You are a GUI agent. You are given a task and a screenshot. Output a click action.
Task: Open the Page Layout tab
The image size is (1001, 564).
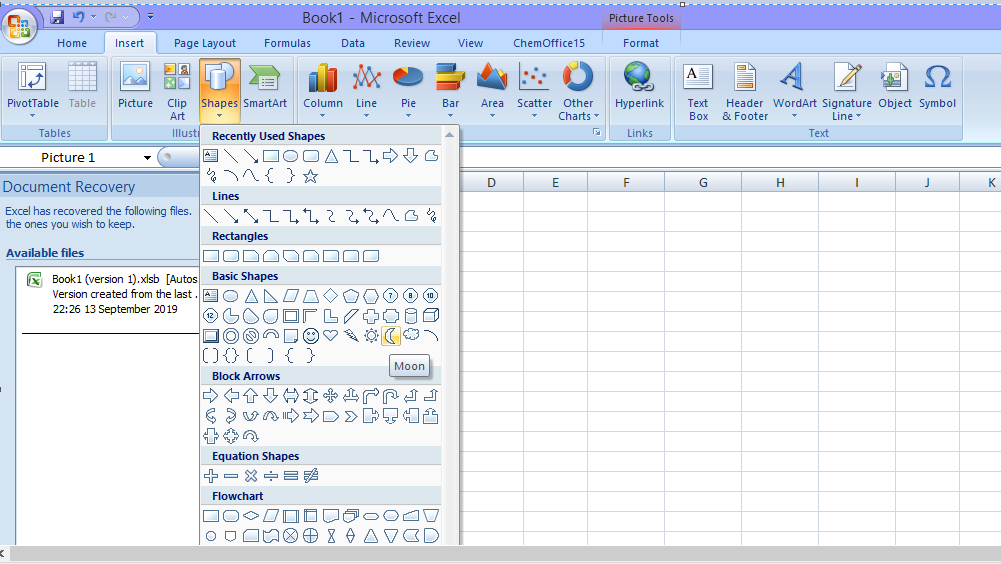tap(204, 43)
